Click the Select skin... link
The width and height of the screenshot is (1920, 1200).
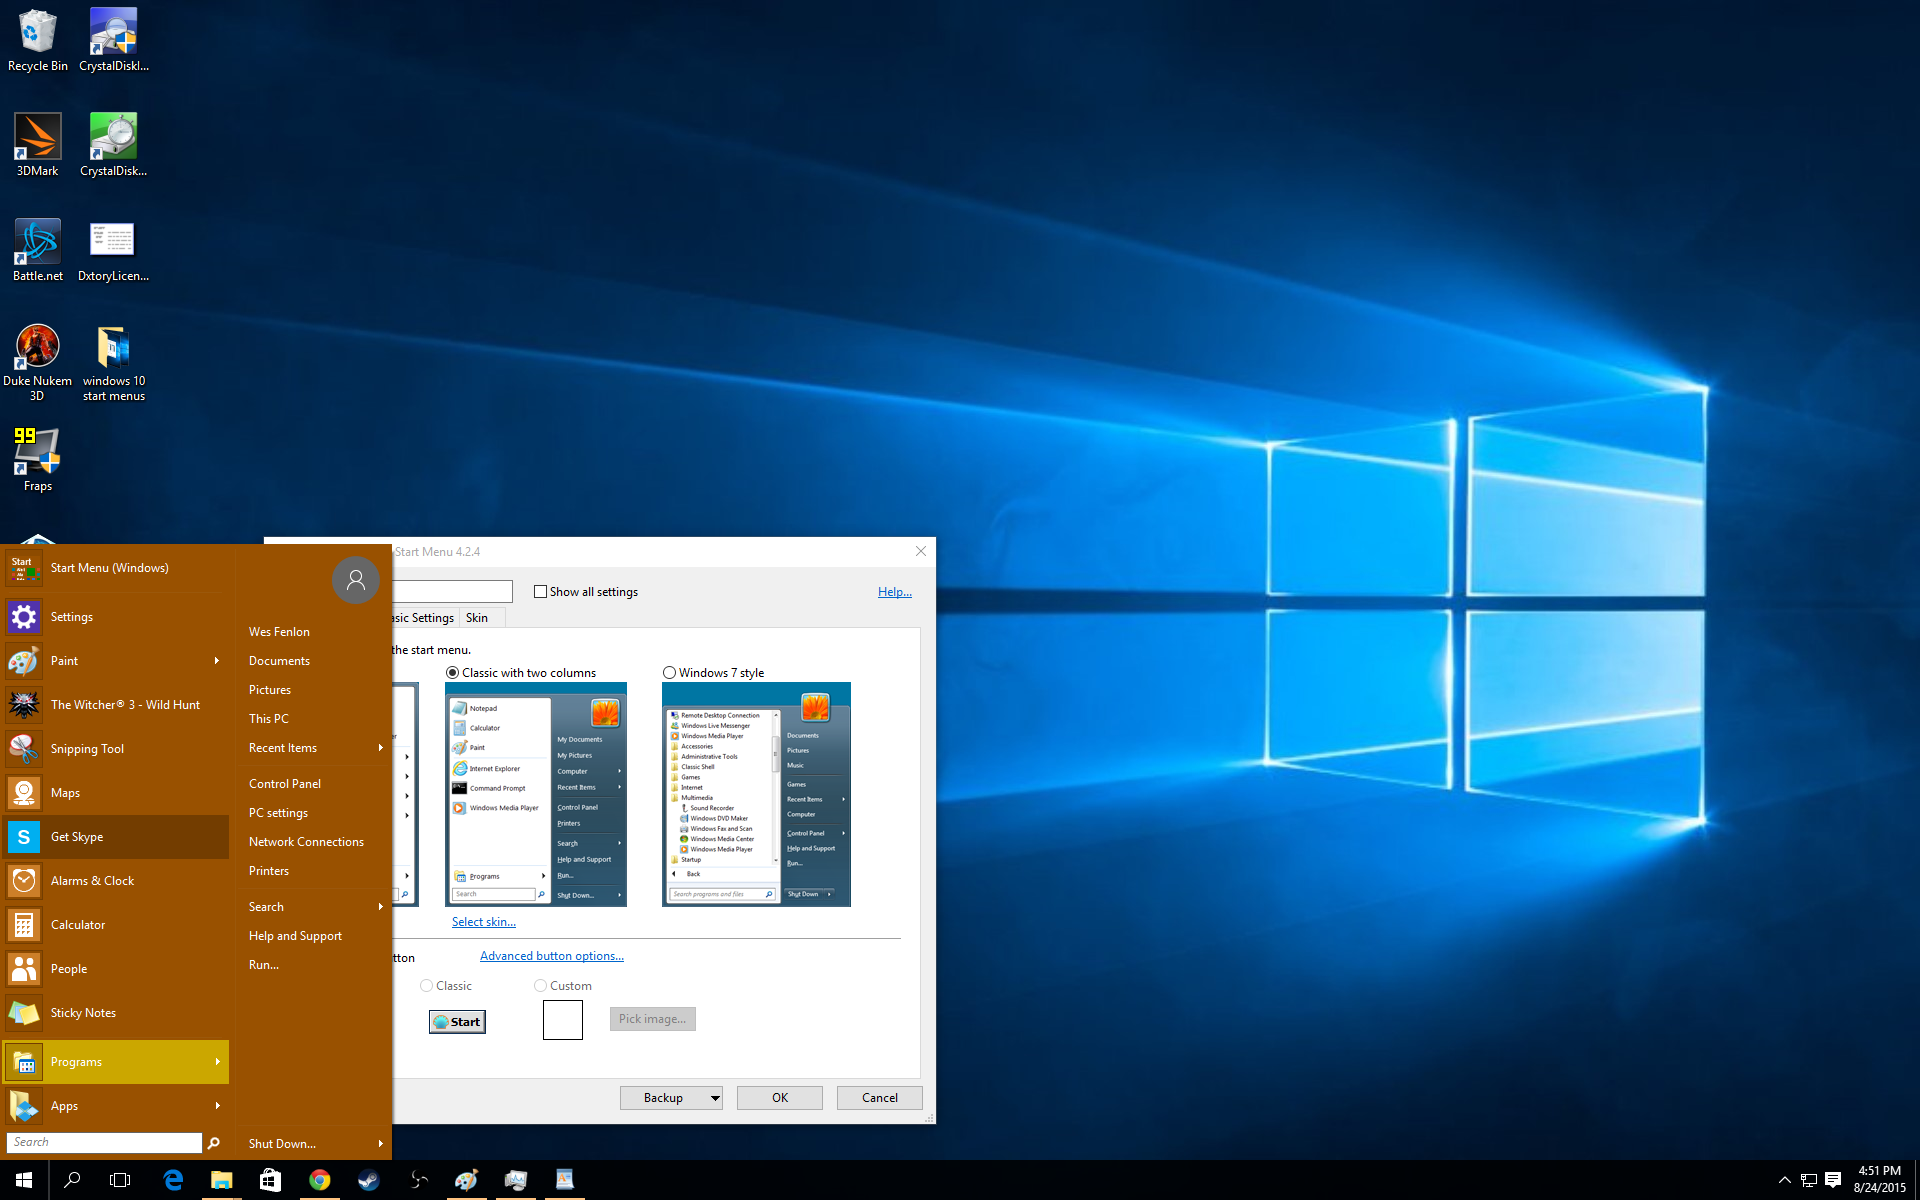484,922
